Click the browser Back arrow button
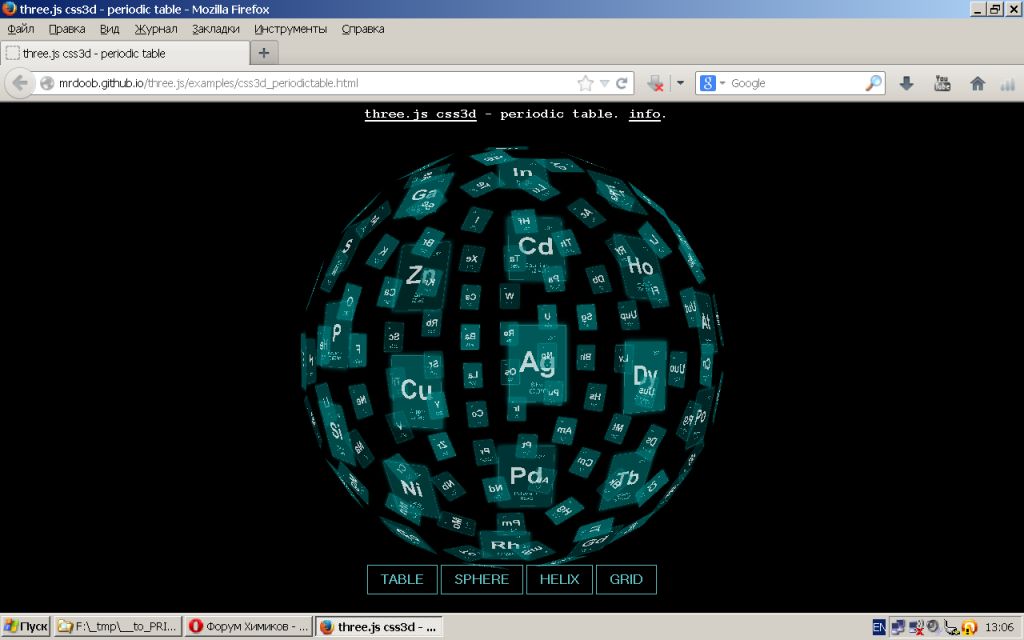Screen dimensions: 1024x640 (20, 83)
